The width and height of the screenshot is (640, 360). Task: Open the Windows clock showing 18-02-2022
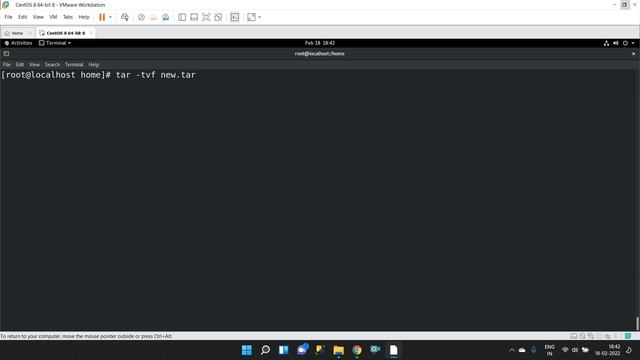(607, 350)
